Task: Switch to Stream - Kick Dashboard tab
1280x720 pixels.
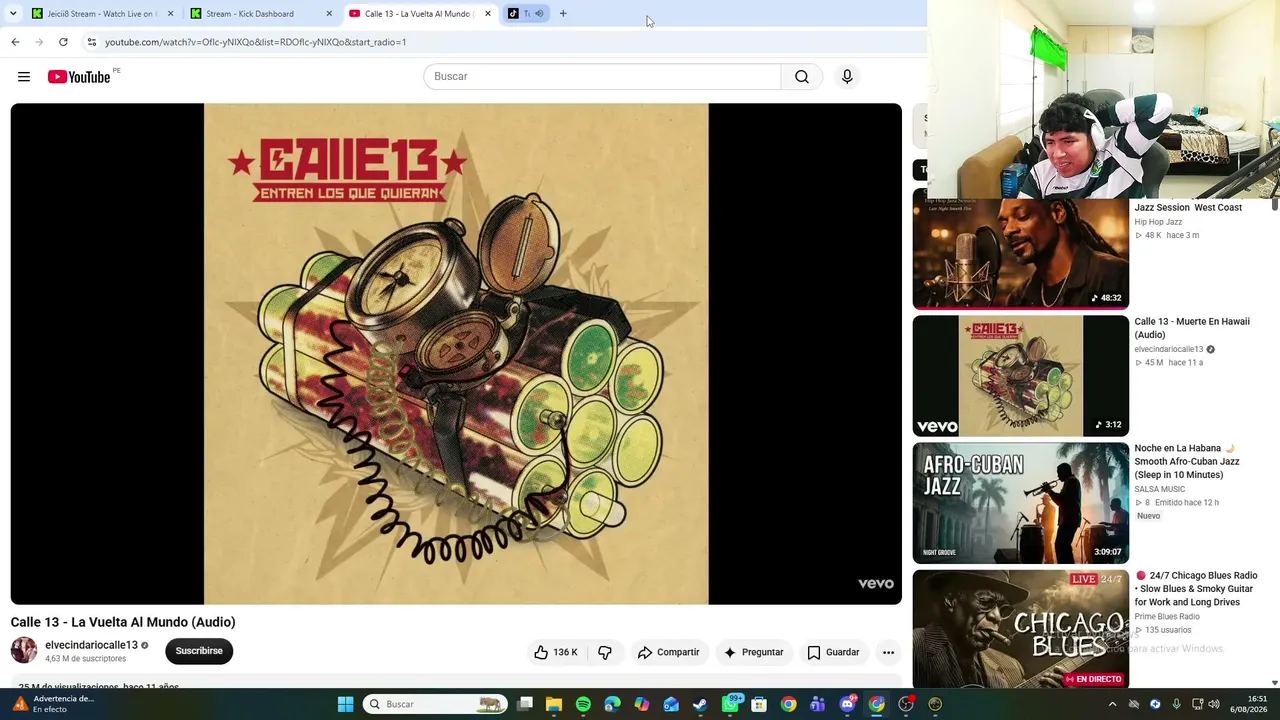Action: (x=260, y=14)
